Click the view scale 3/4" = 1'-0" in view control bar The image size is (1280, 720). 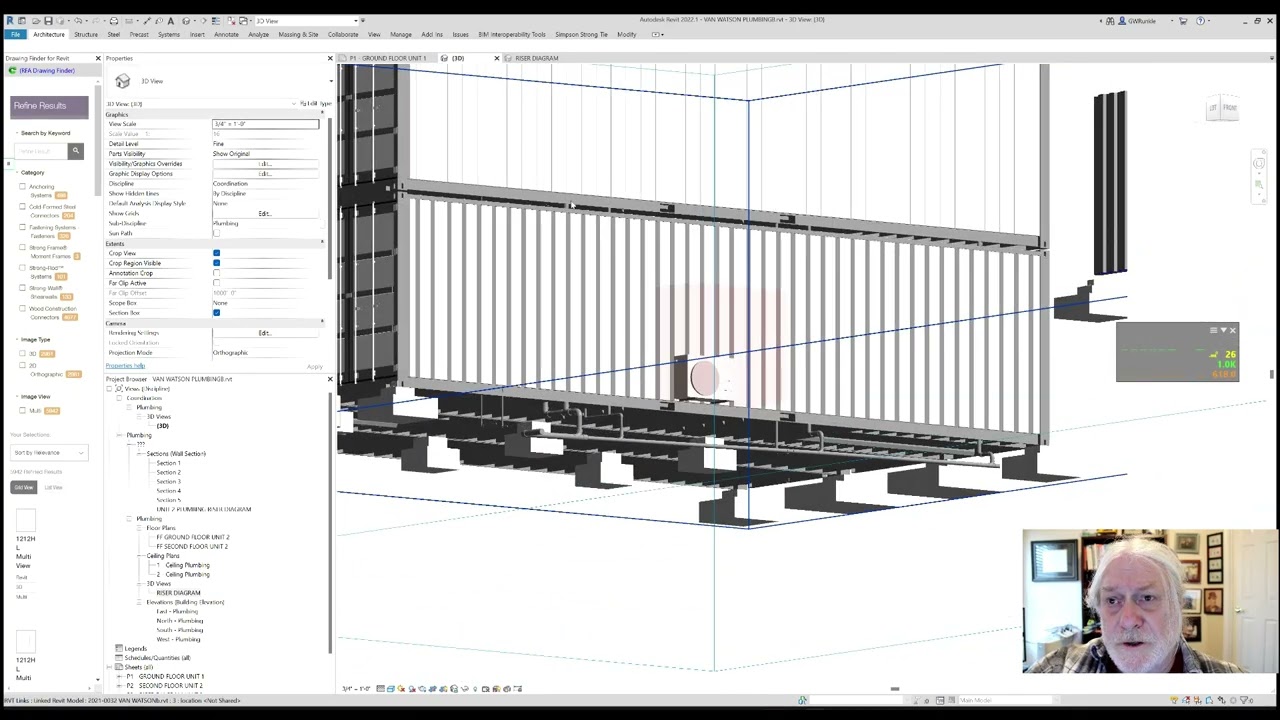point(357,689)
